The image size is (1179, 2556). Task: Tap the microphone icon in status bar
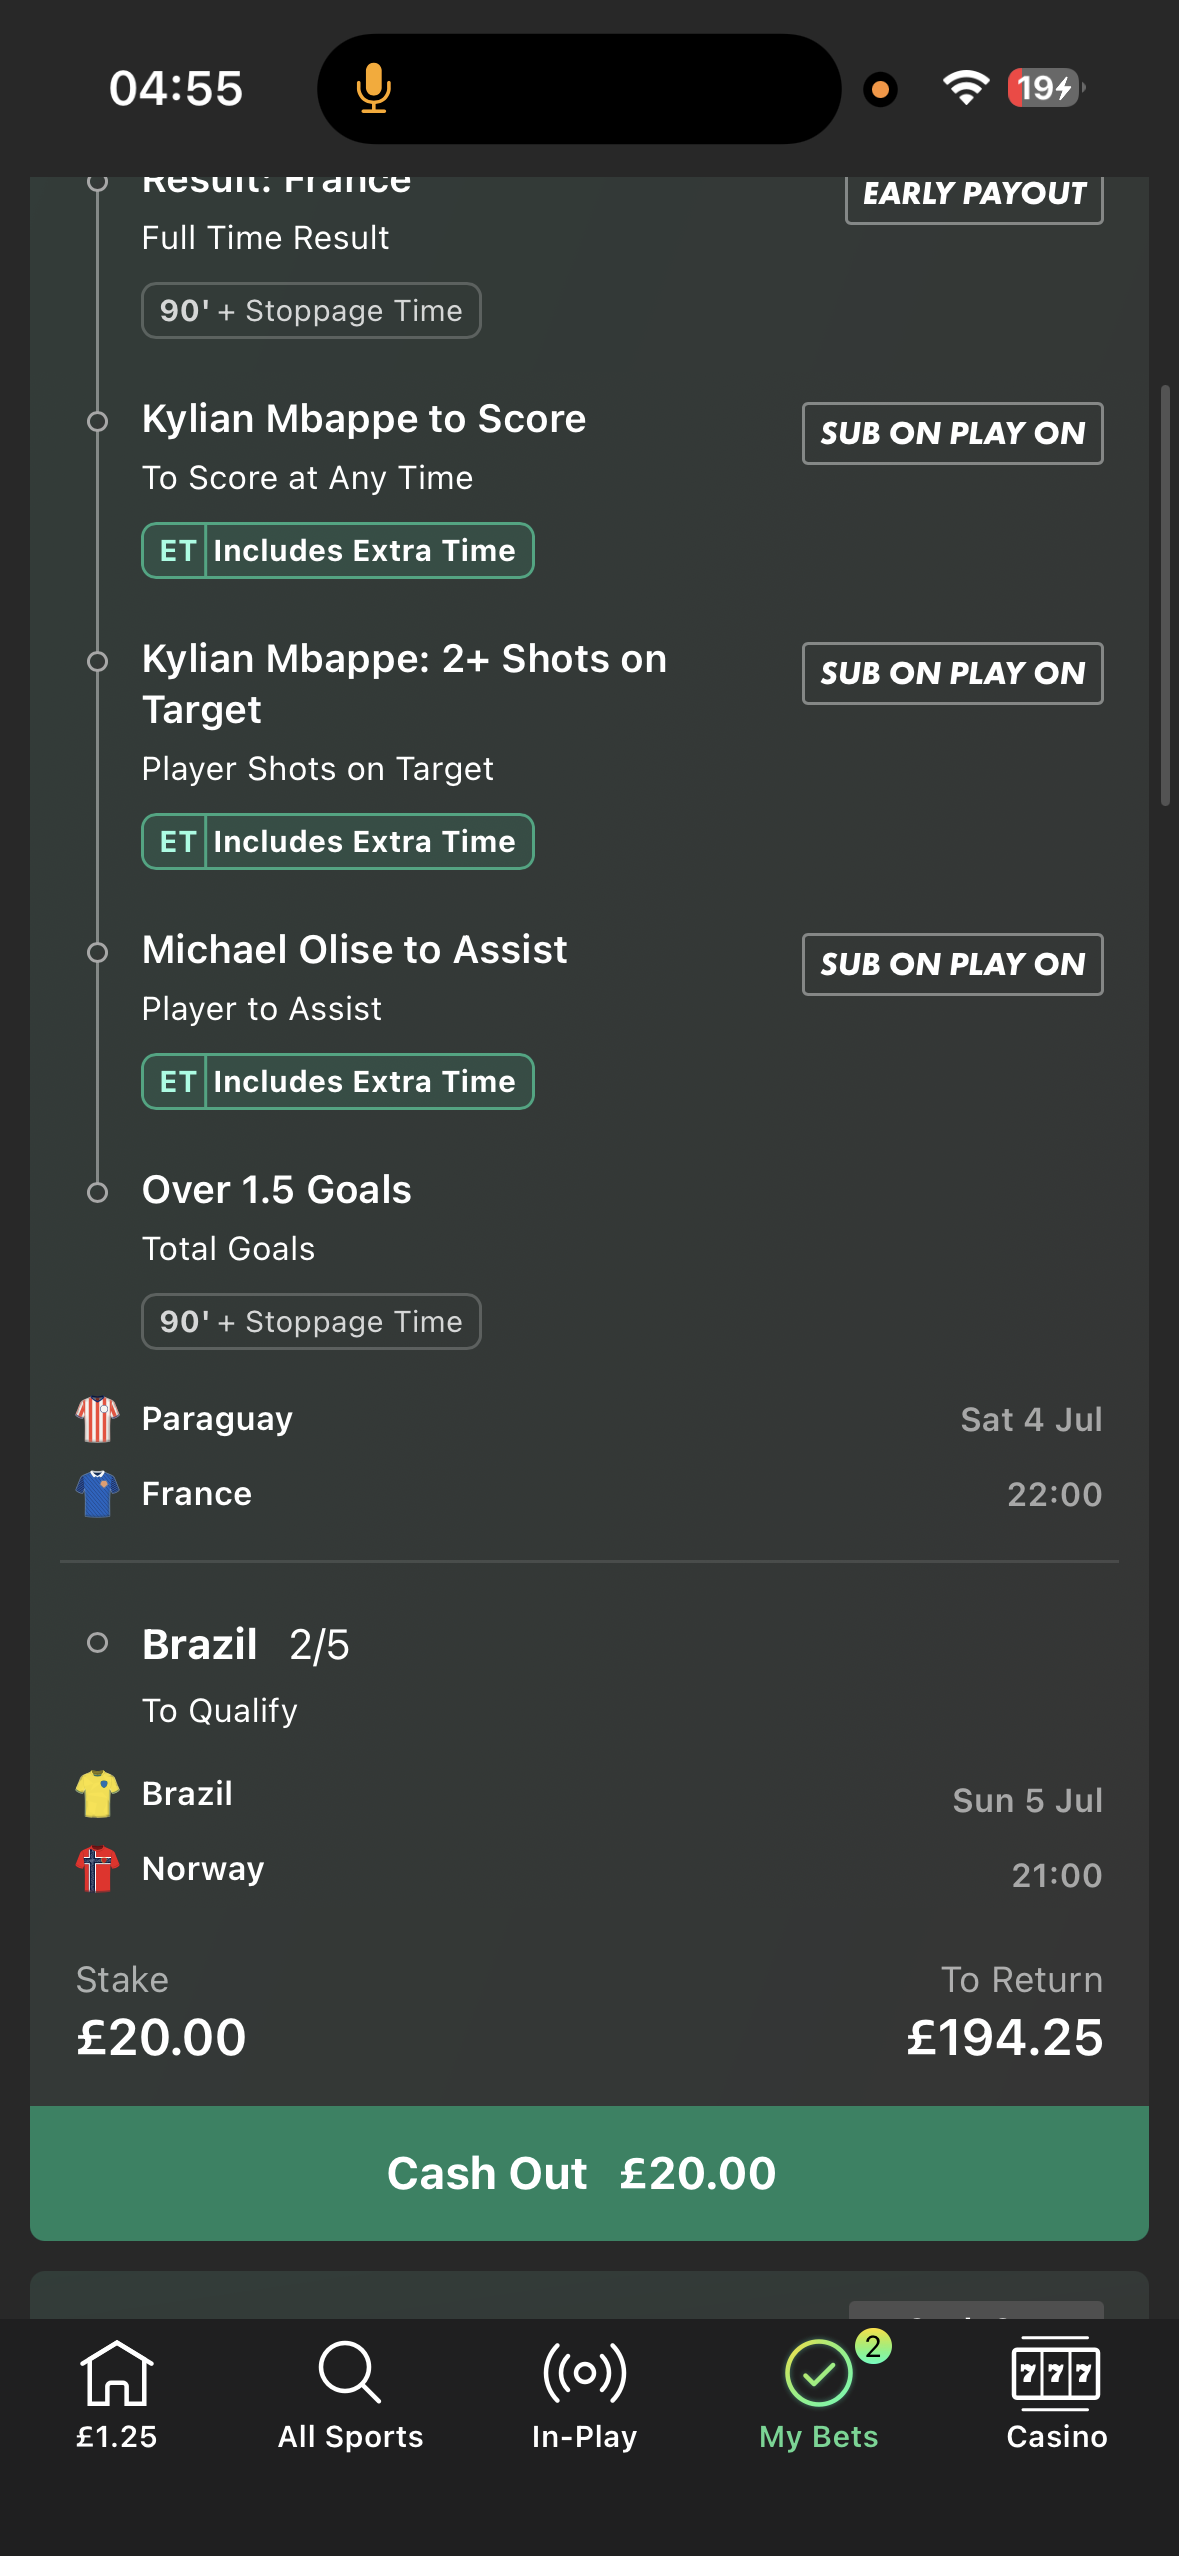coord(374,88)
